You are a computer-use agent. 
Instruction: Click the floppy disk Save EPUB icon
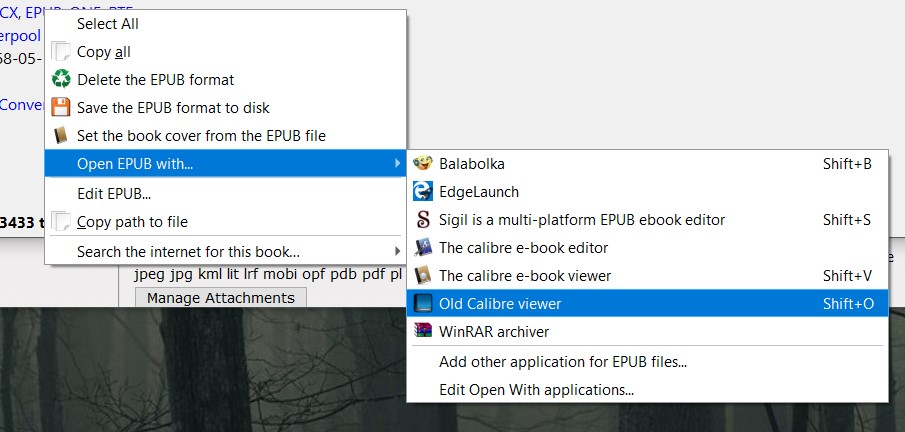pos(62,107)
